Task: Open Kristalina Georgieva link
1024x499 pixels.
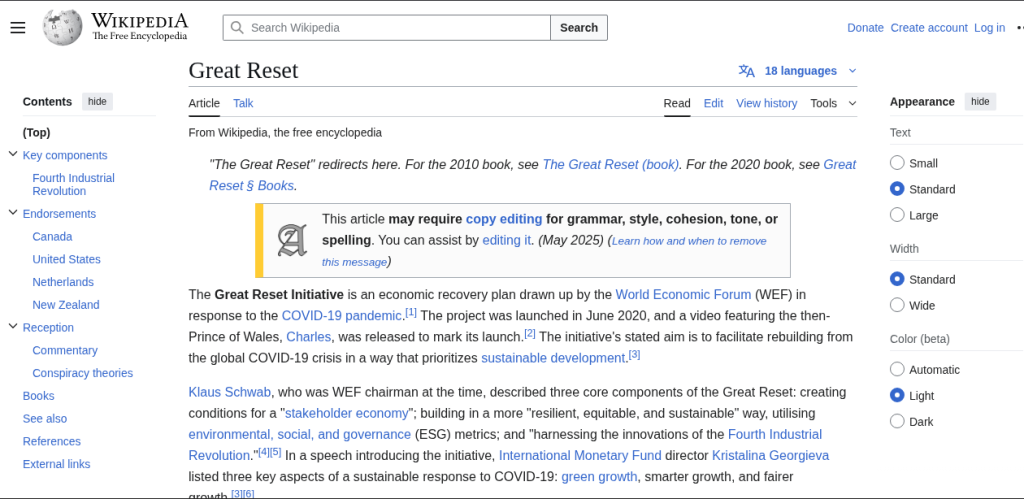Action: [x=771, y=455]
